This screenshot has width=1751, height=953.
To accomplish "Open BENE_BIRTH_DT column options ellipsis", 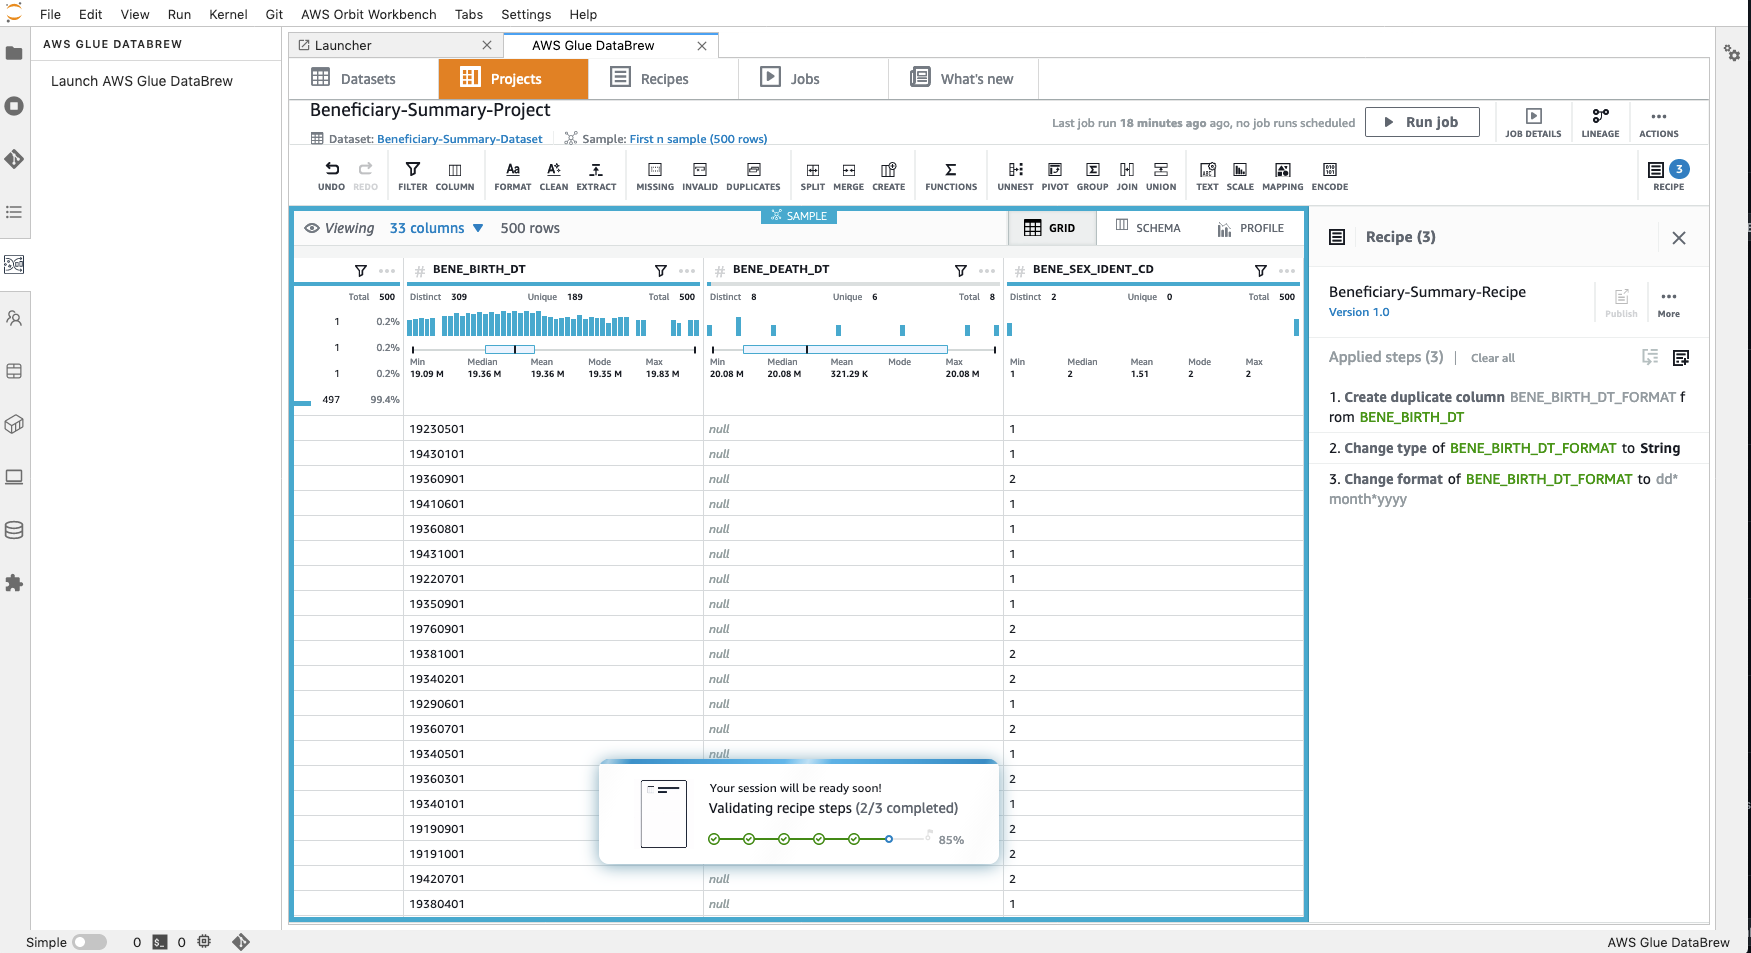I will point(687,271).
